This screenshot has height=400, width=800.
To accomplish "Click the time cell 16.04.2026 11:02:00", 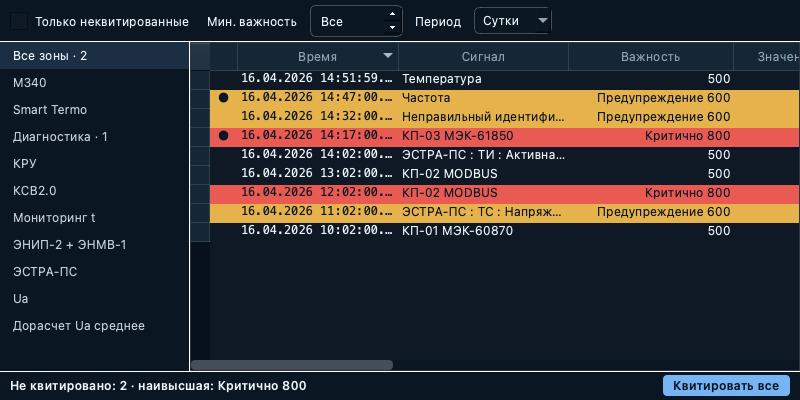I will point(317,212).
